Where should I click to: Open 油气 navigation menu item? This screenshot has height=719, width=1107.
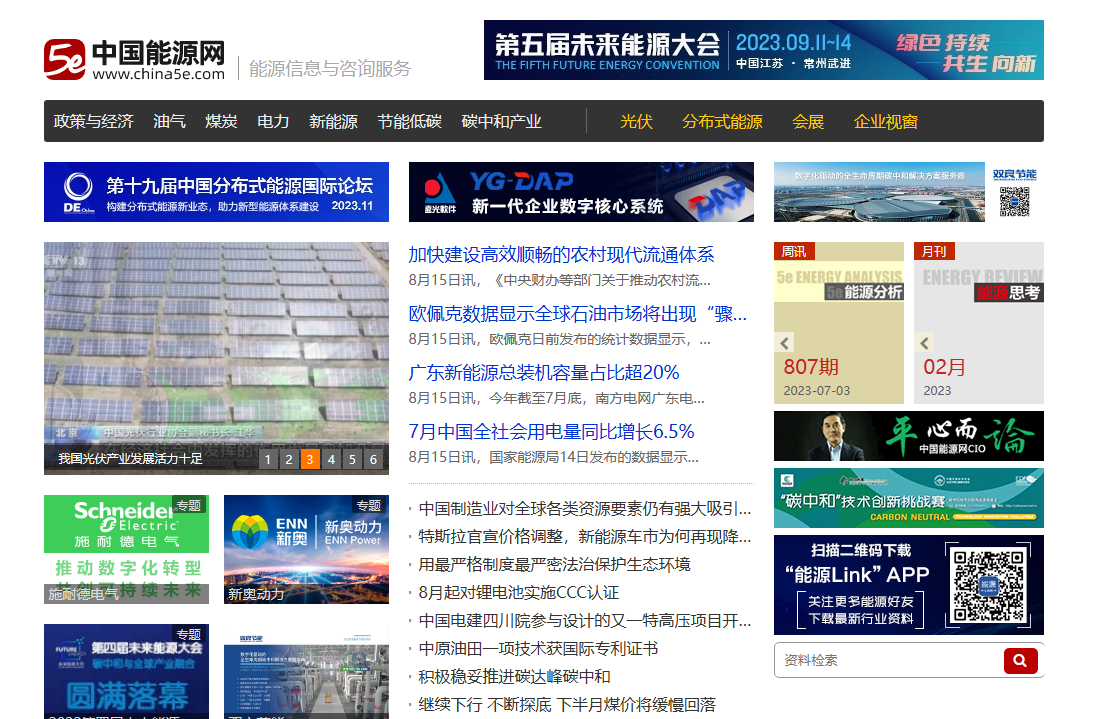(169, 121)
